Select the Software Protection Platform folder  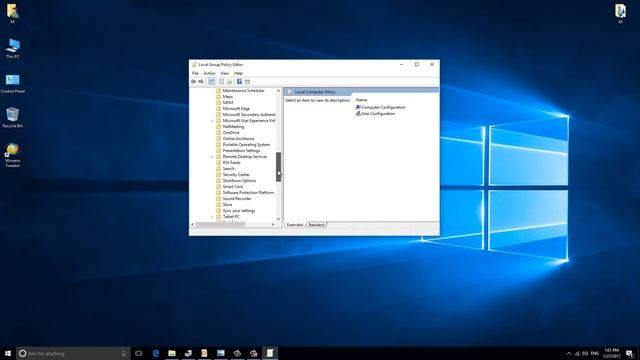(x=245, y=193)
